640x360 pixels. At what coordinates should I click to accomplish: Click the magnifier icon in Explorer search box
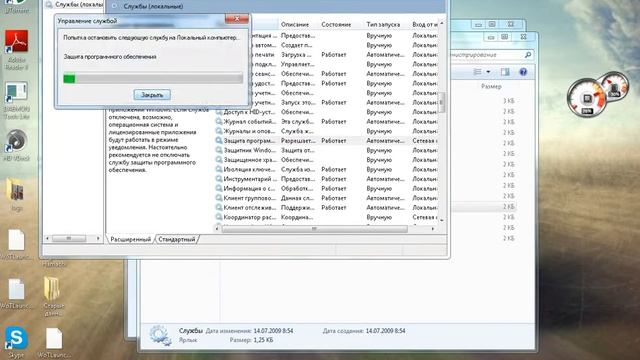(x=527, y=54)
